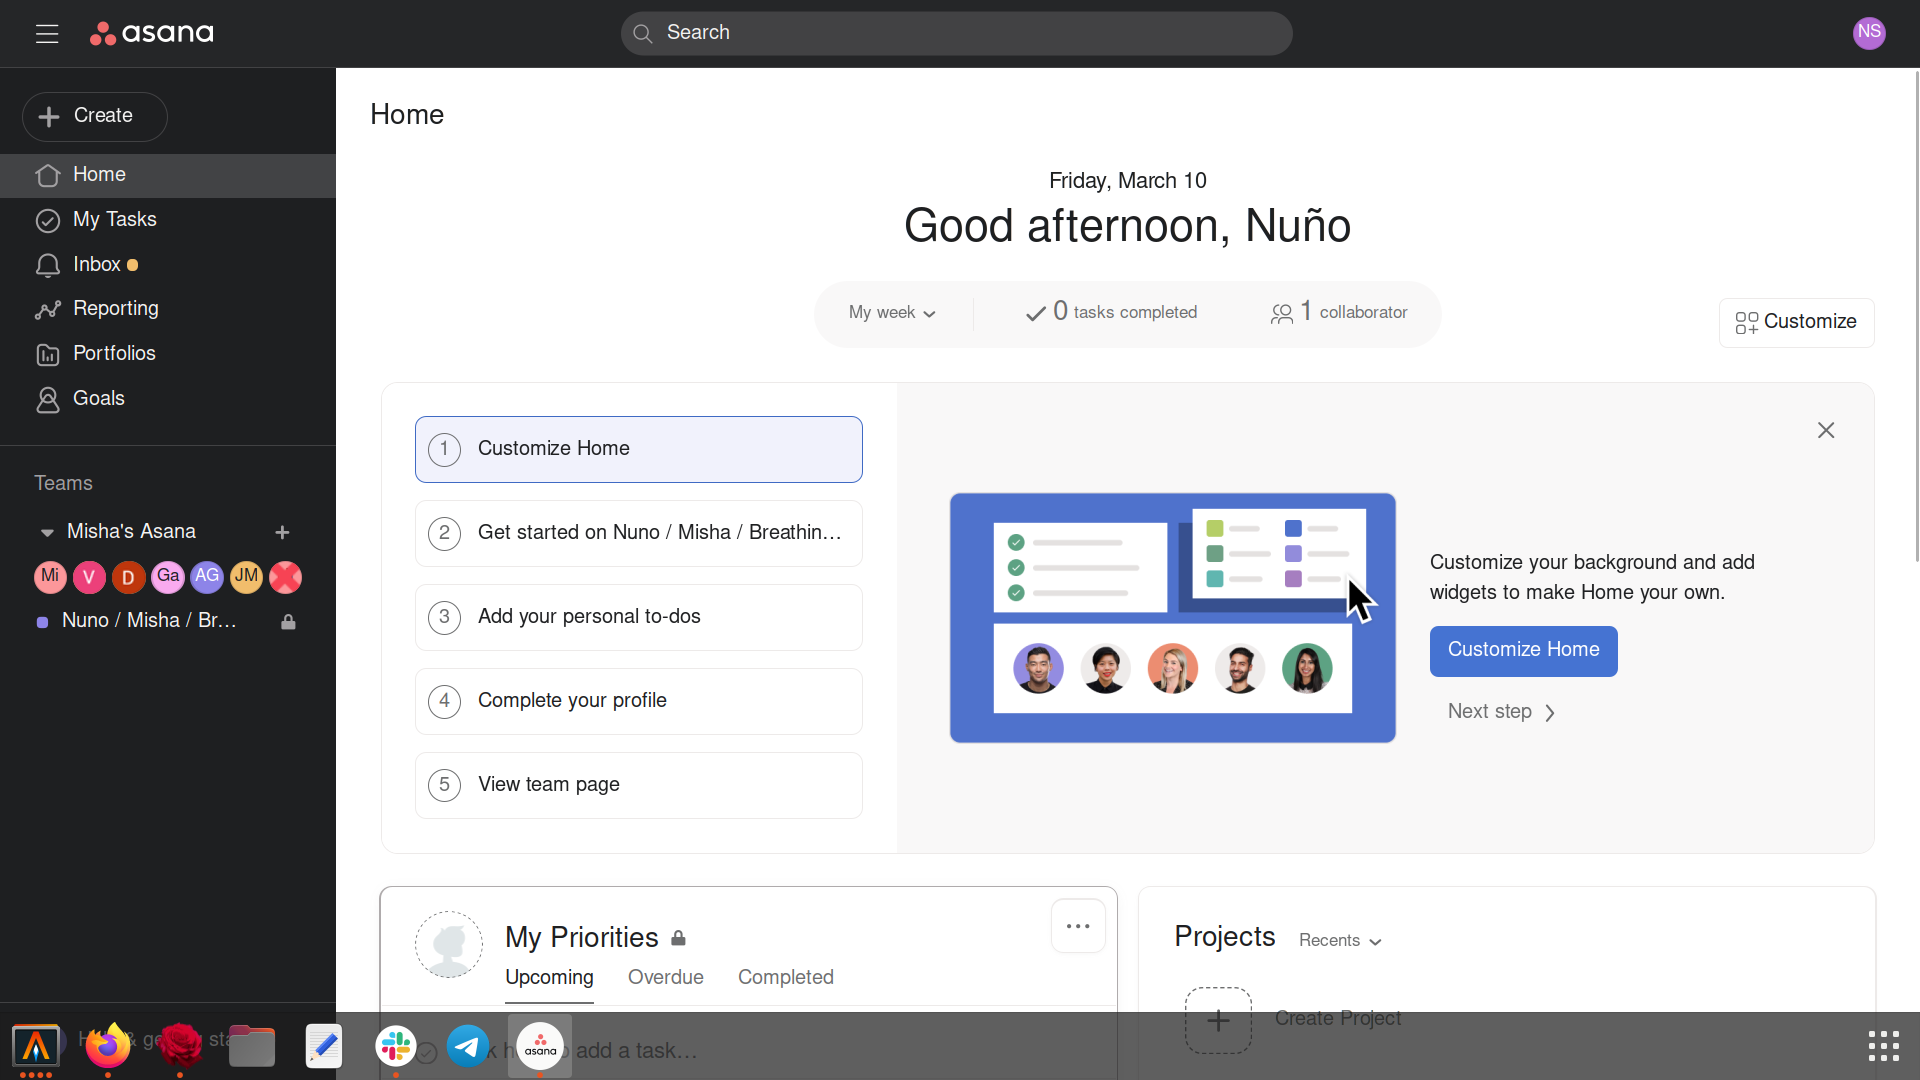The width and height of the screenshot is (1920, 1080).
Task: Open the My week dropdown
Action: tap(892, 313)
